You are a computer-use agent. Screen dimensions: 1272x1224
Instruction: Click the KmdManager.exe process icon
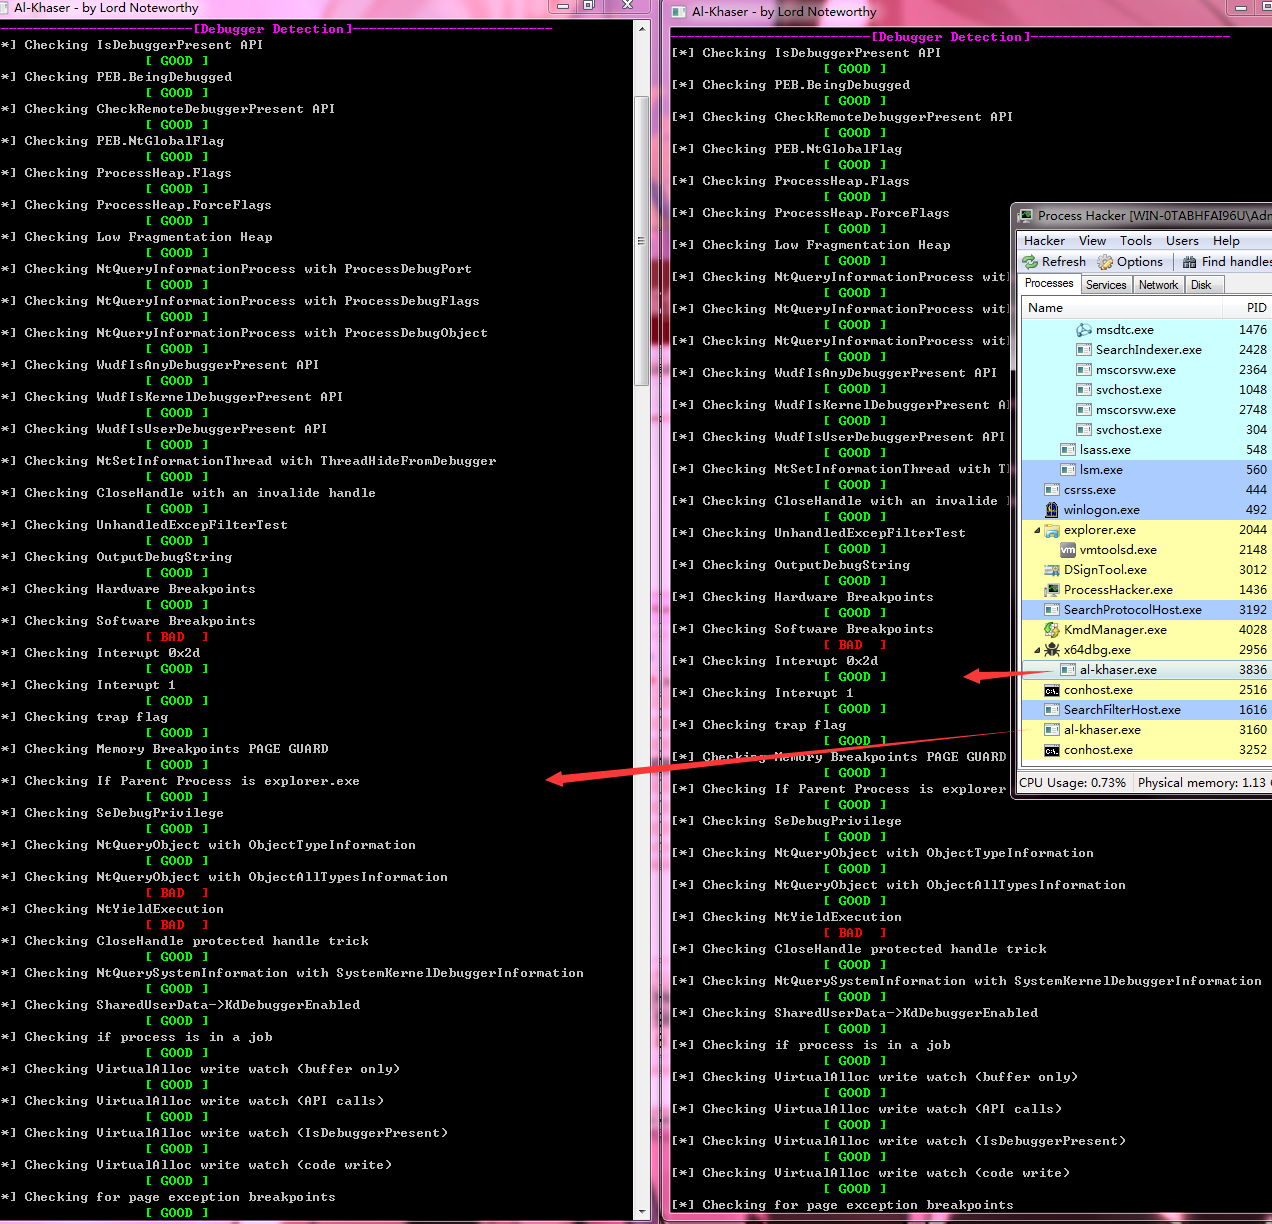point(1052,630)
